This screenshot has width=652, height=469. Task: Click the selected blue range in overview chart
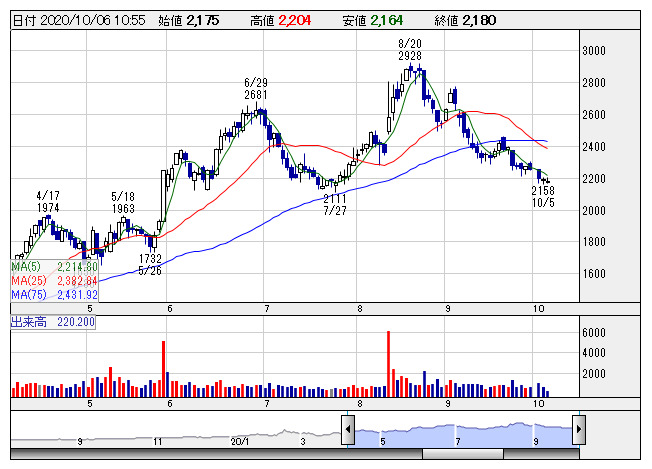463,436
